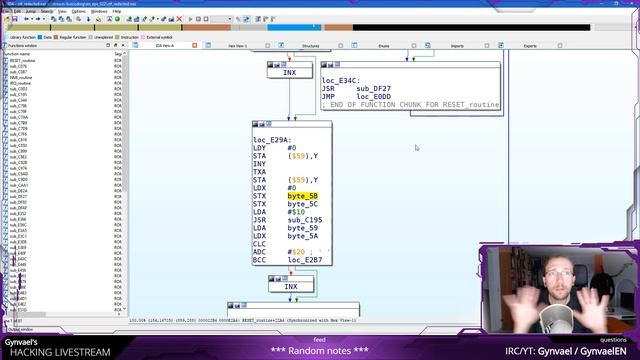Close the Enums tab
The height and width of the screenshot is (360, 640).
click(414, 46)
